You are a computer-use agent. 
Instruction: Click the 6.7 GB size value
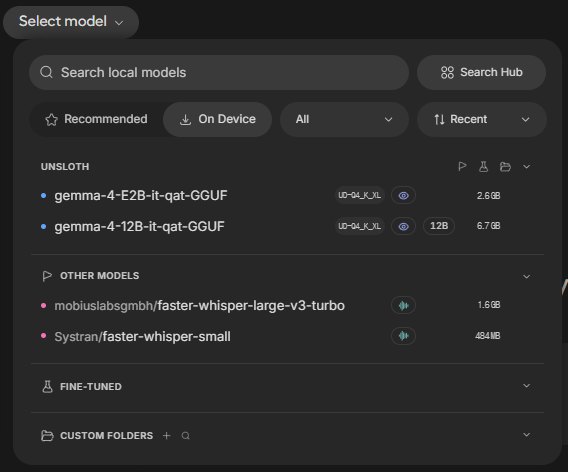coord(488,226)
